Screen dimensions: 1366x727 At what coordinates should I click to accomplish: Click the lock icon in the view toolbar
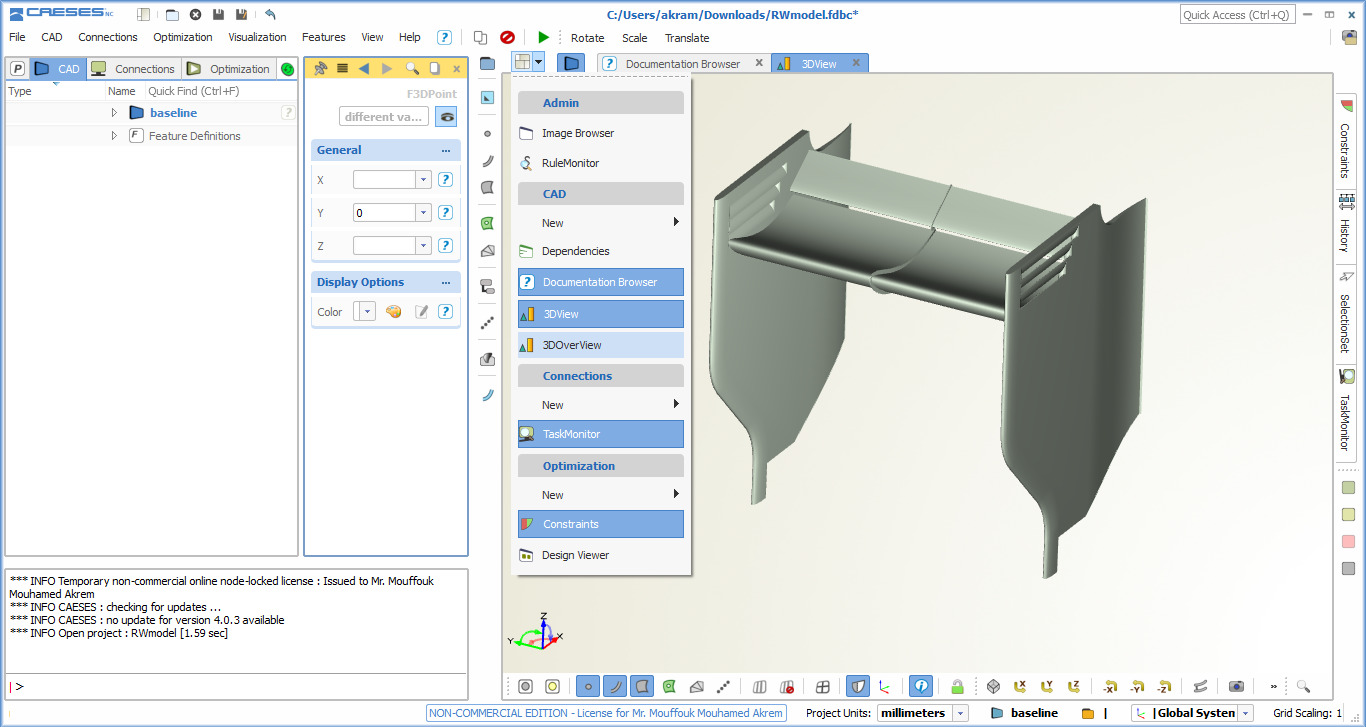[x=957, y=686]
